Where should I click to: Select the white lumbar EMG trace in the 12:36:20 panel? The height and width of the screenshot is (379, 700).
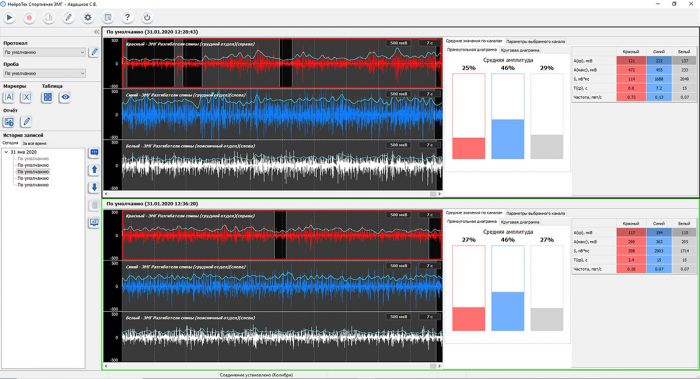click(282, 337)
